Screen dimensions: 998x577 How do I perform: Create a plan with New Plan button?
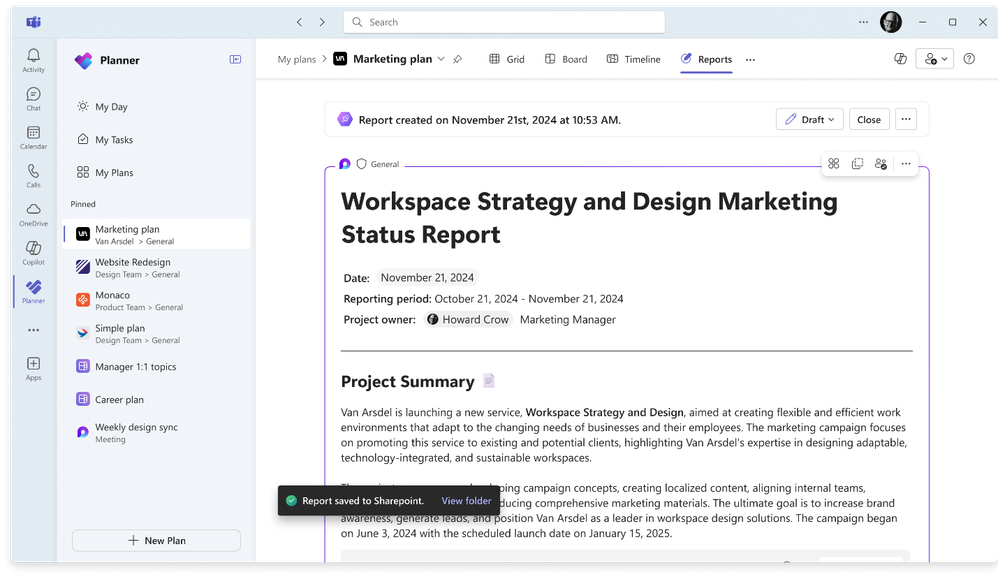tap(157, 541)
